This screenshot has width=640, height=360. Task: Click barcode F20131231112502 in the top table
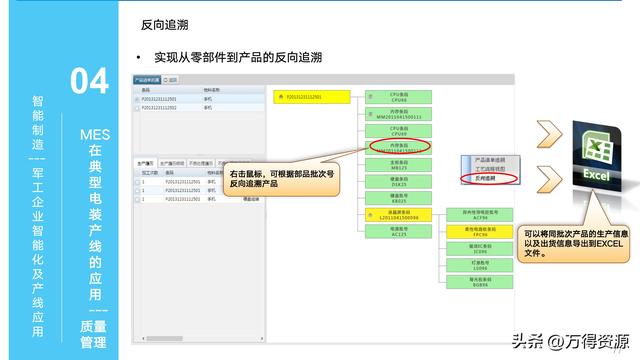tap(159, 108)
